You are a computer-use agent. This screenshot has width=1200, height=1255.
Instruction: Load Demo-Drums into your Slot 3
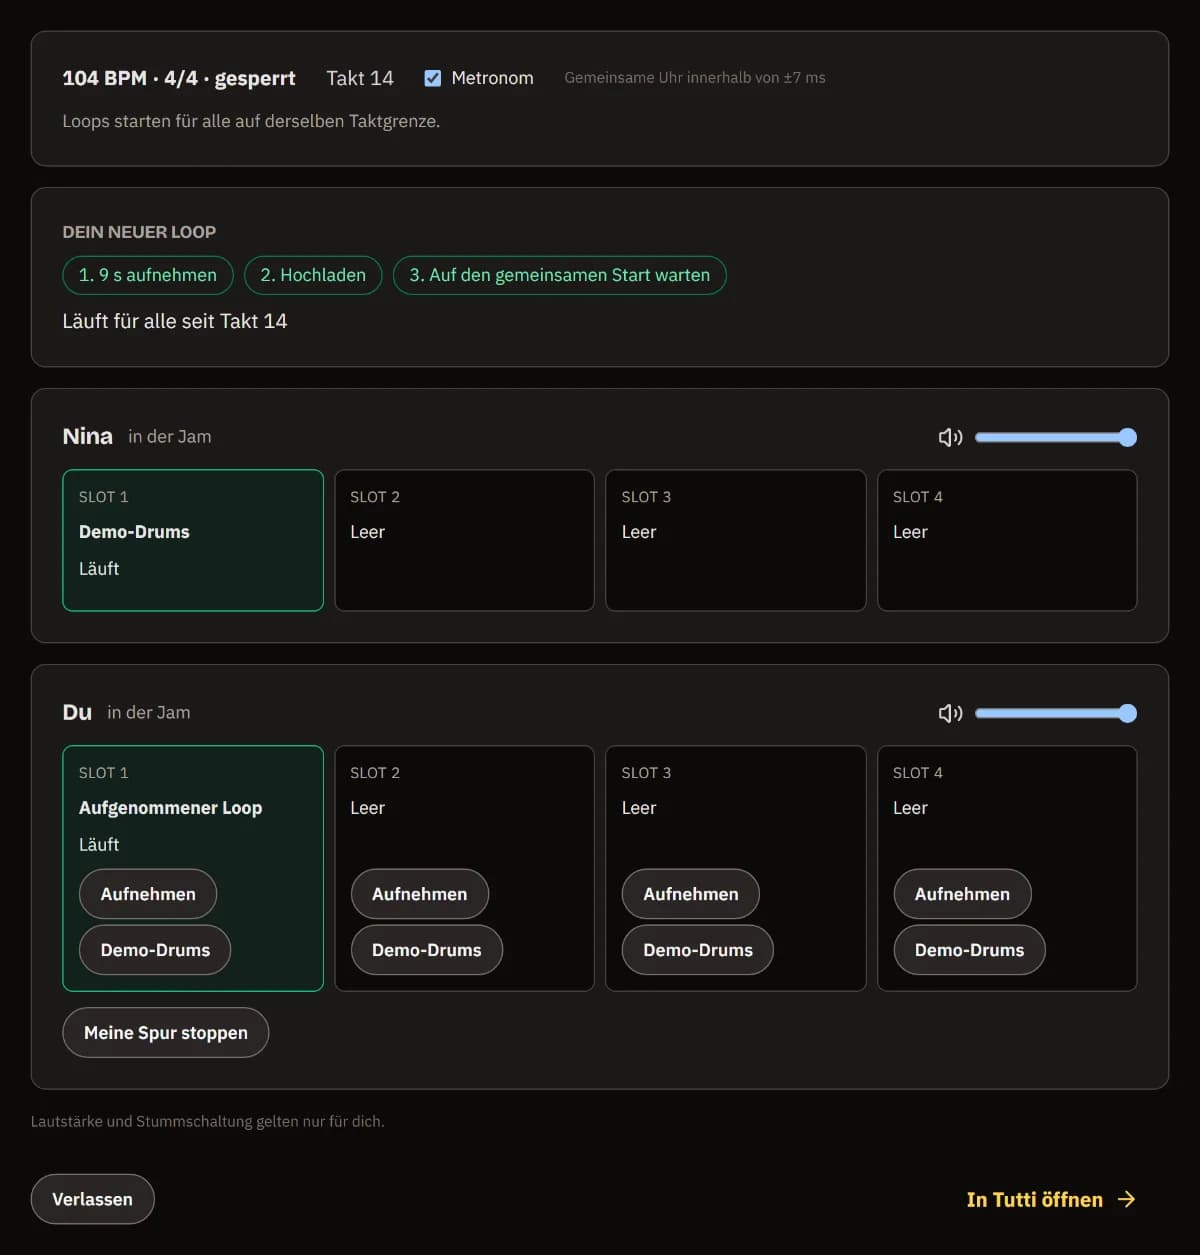coord(697,950)
